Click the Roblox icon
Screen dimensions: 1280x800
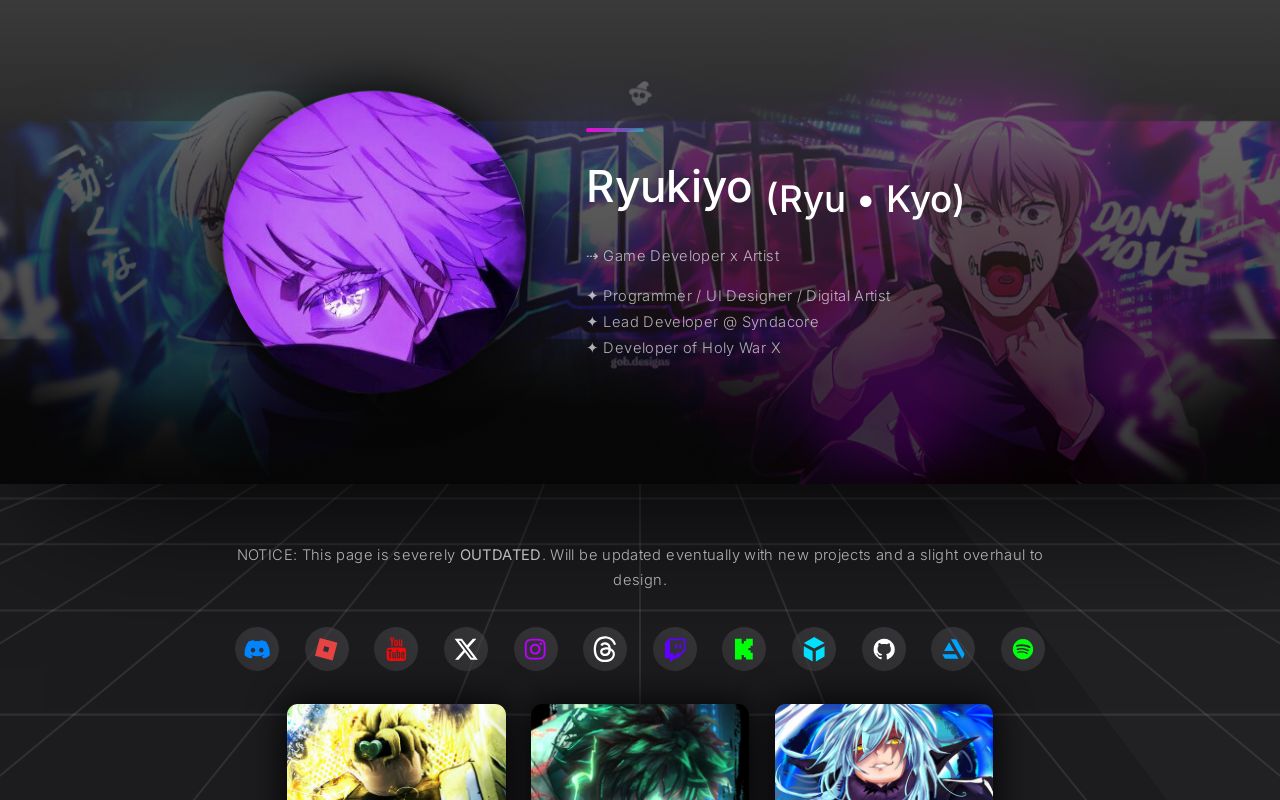[x=327, y=649]
